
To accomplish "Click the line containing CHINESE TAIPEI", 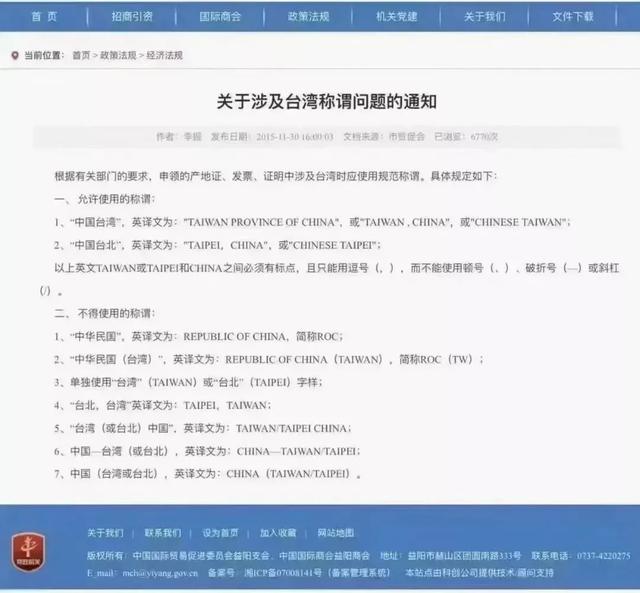I will point(218,245).
